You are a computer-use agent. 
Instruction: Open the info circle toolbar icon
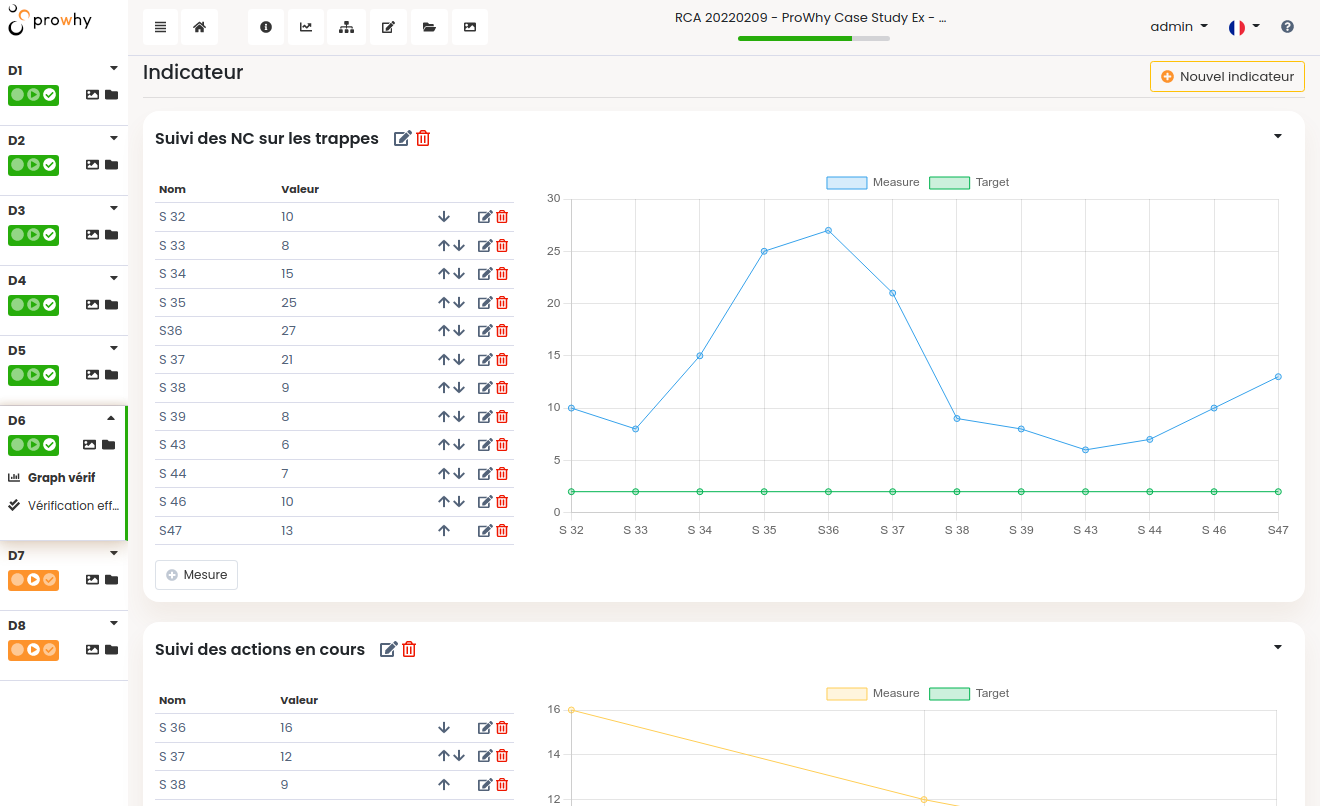click(x=266, y=27)
